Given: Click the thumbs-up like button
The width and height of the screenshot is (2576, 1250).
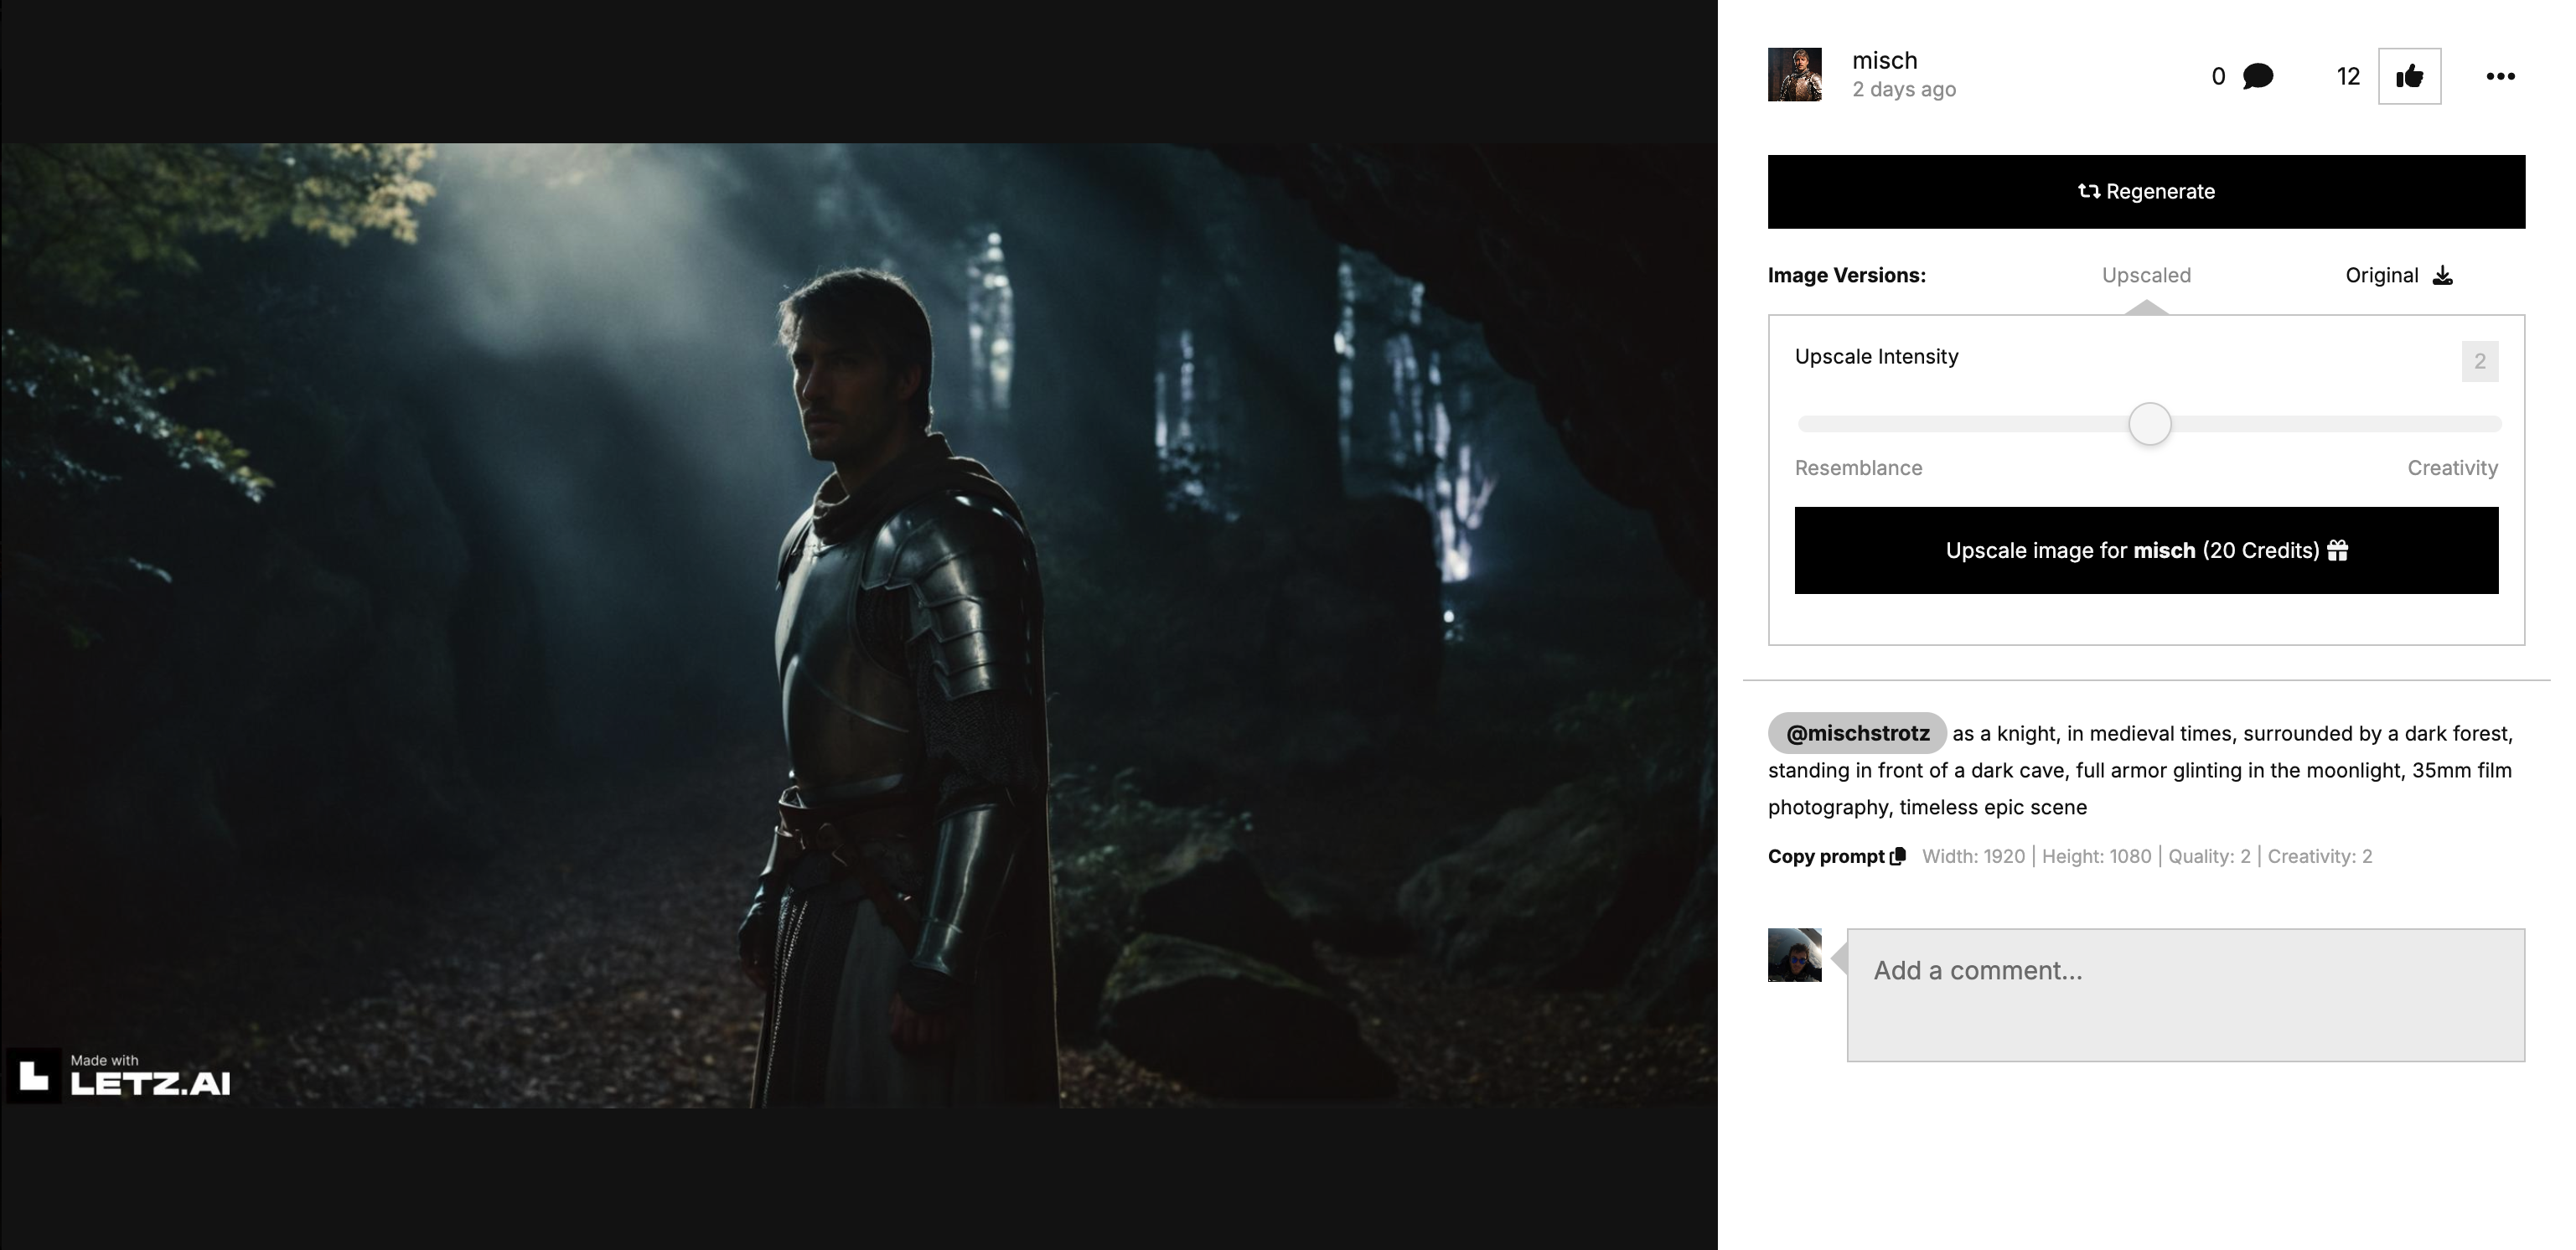Looking at the screenshot, I should click(x=2408, y=76).
